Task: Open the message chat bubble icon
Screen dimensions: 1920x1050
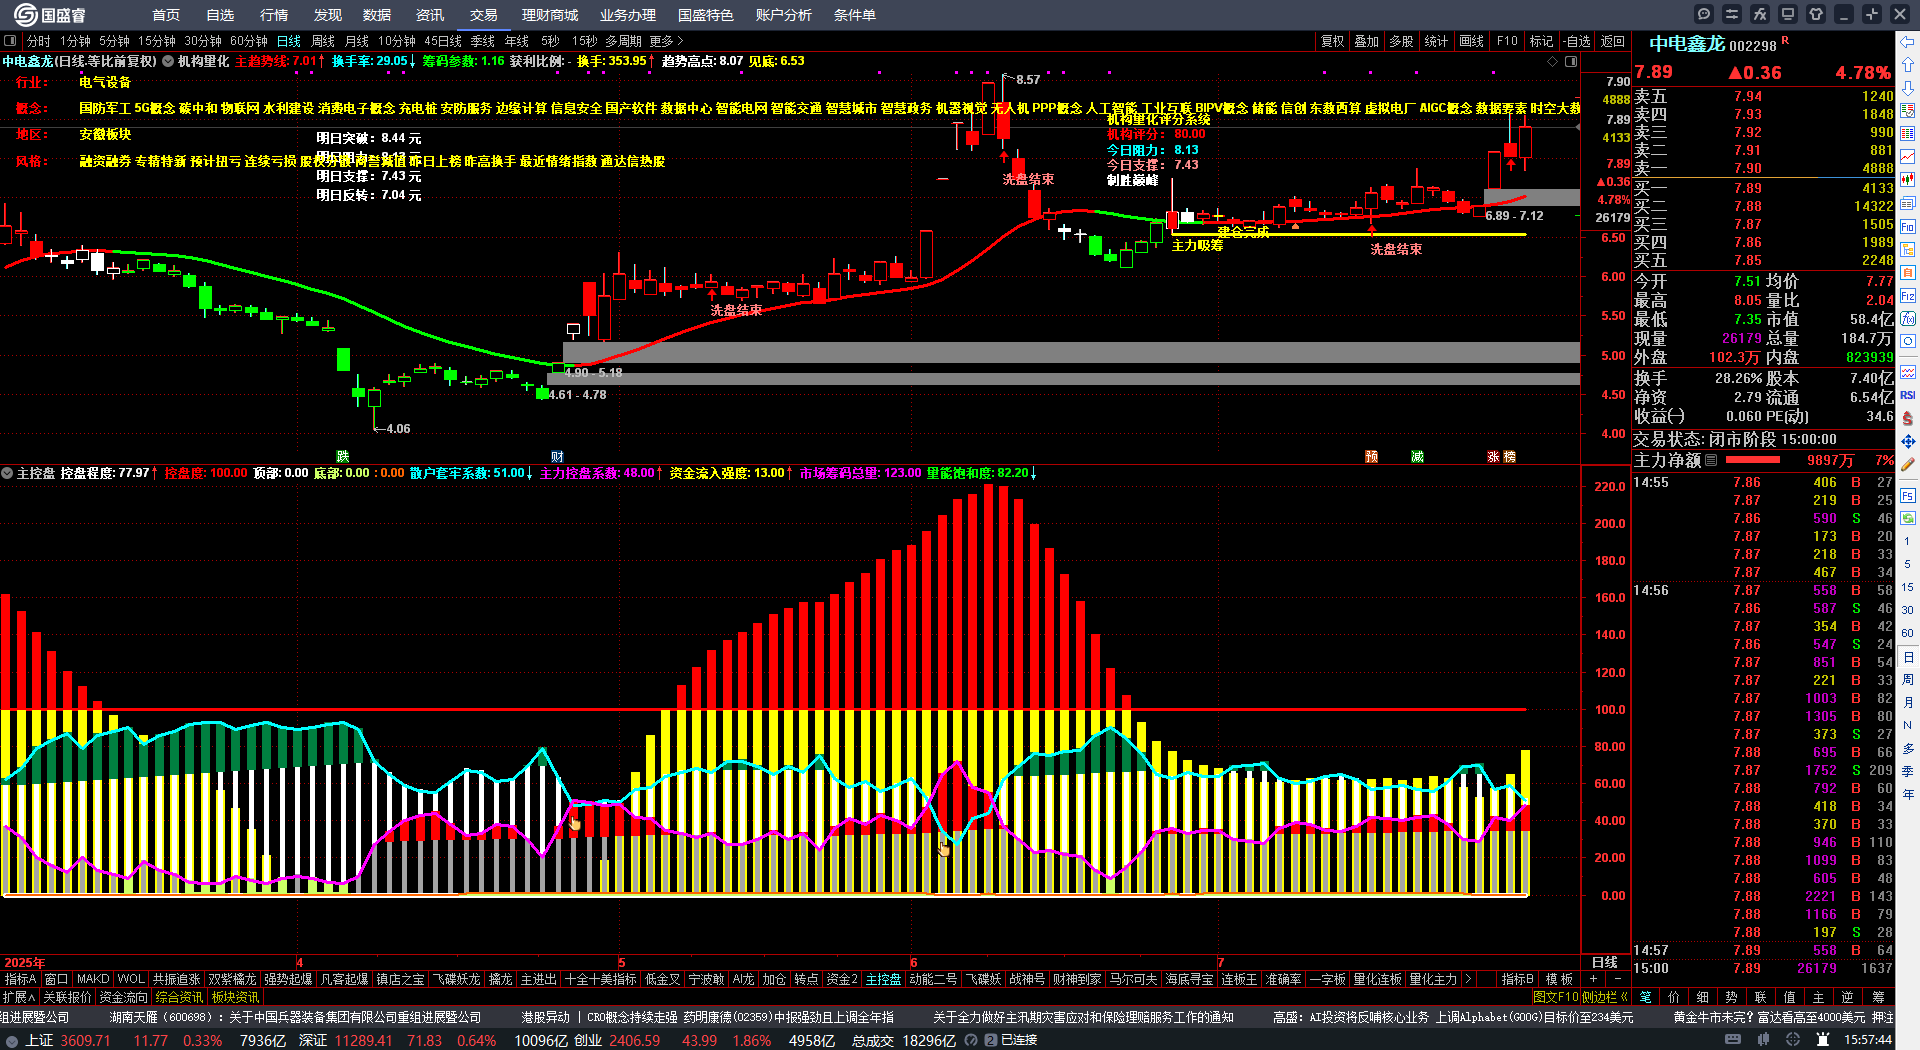Action: [x=1704, y=14]
